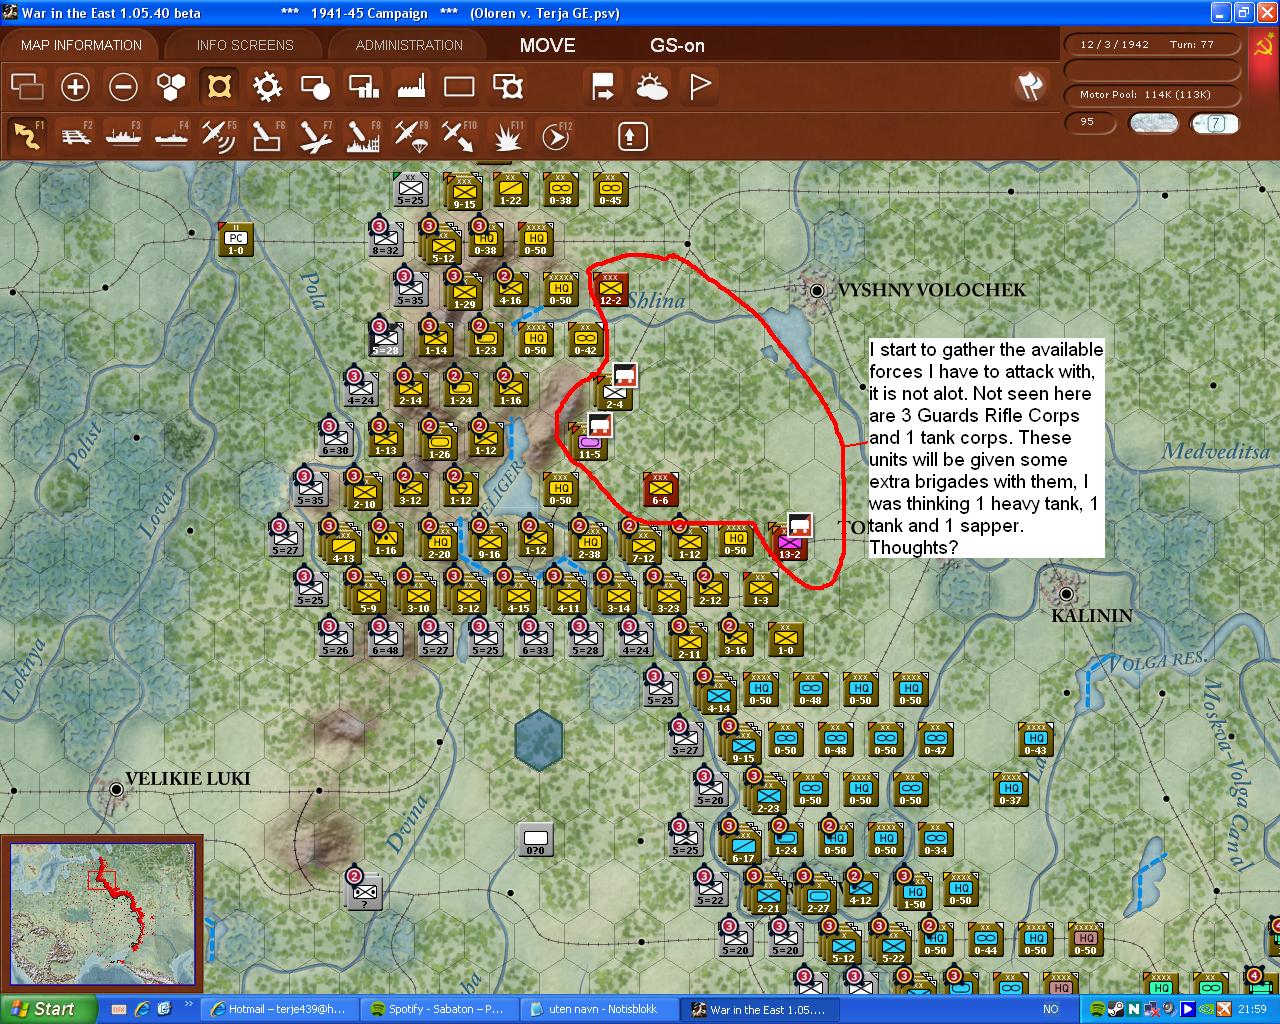Click the rectangle-with-gear toolbar icon
This screenshot has height=1024, width=1280.
pos(508,87)
